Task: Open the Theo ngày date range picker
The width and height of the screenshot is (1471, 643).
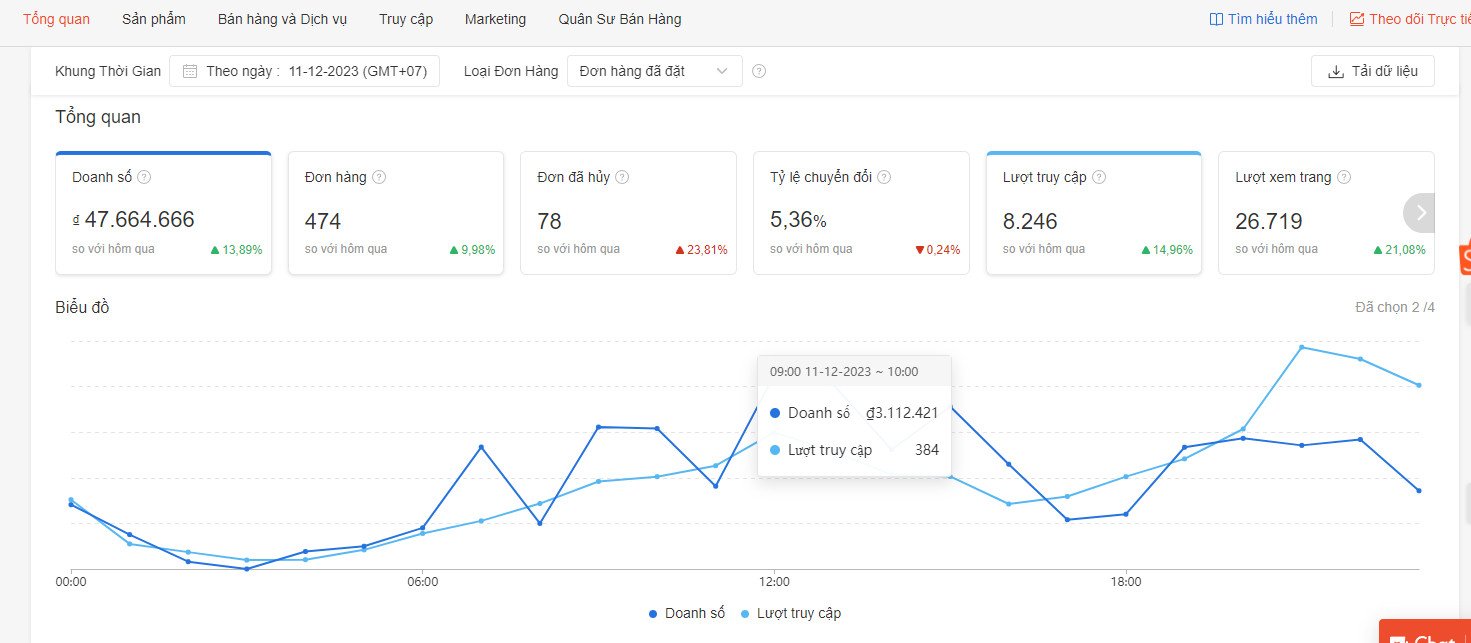Action: (305, 71)
